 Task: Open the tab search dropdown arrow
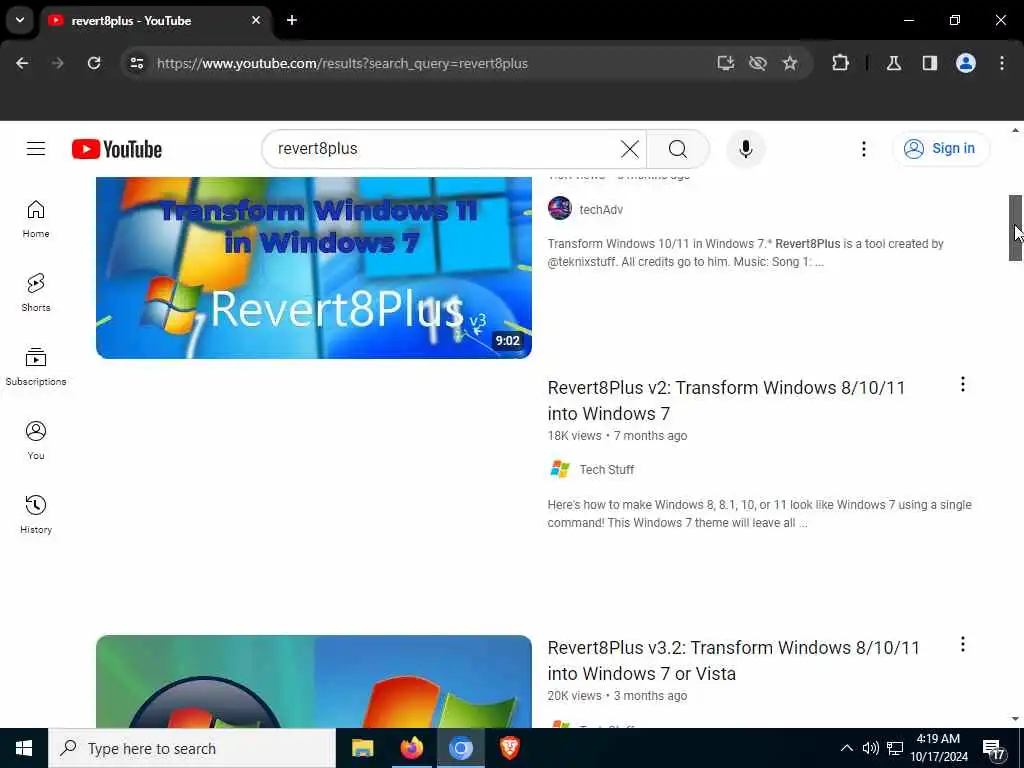20,20
